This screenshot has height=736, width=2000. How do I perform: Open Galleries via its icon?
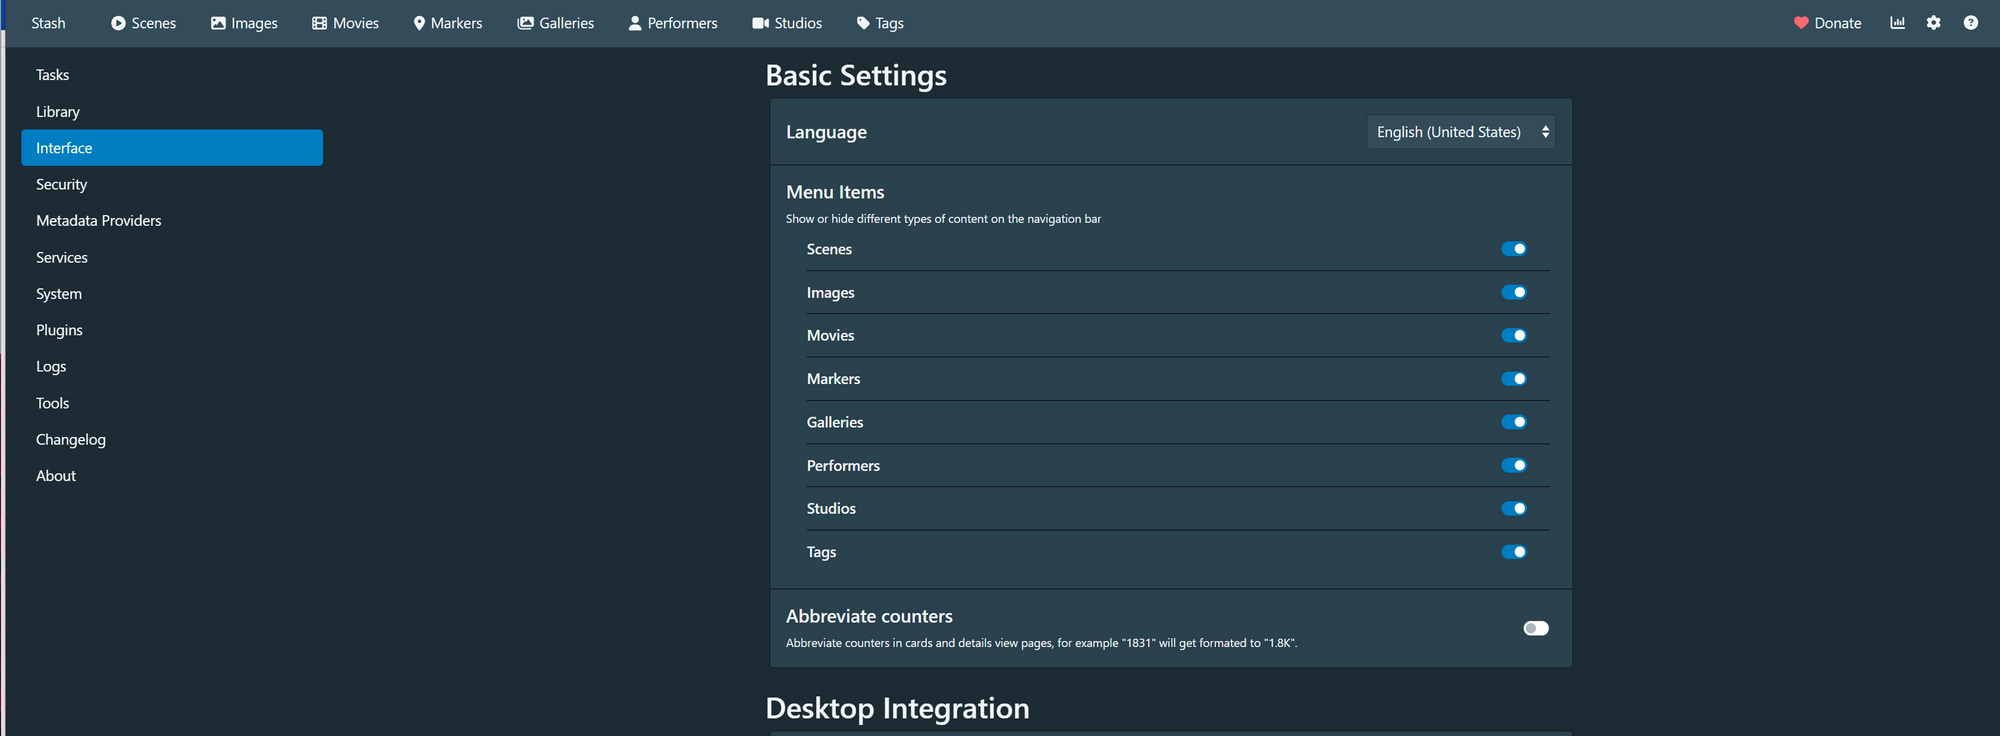click(525, 23)
